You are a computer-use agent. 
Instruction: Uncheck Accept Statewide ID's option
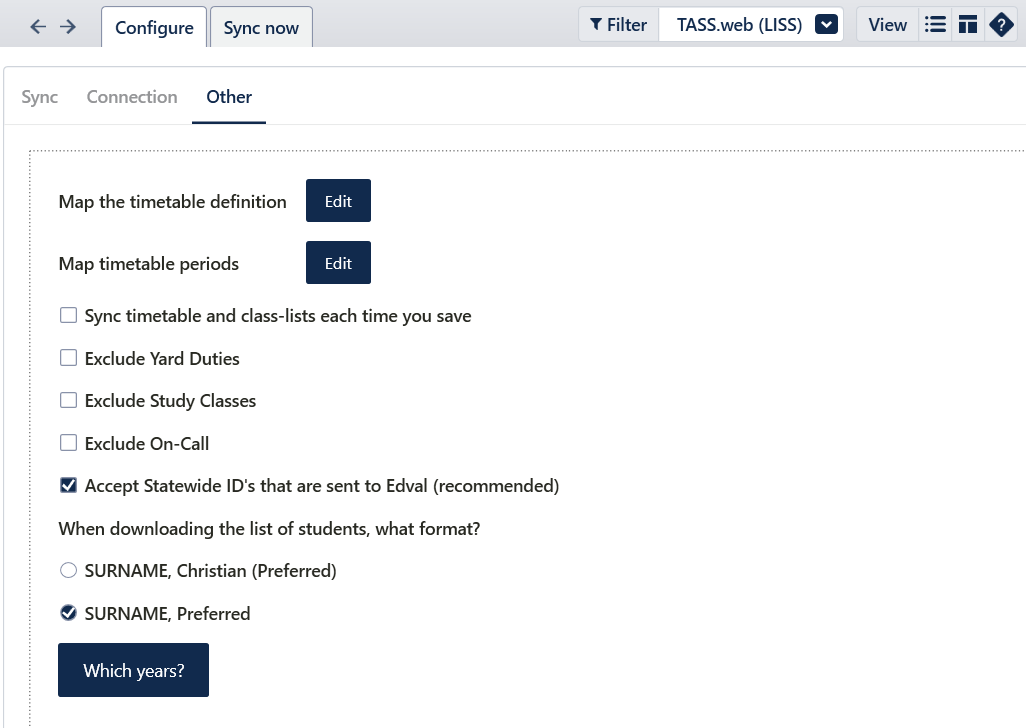coord(69,486)
